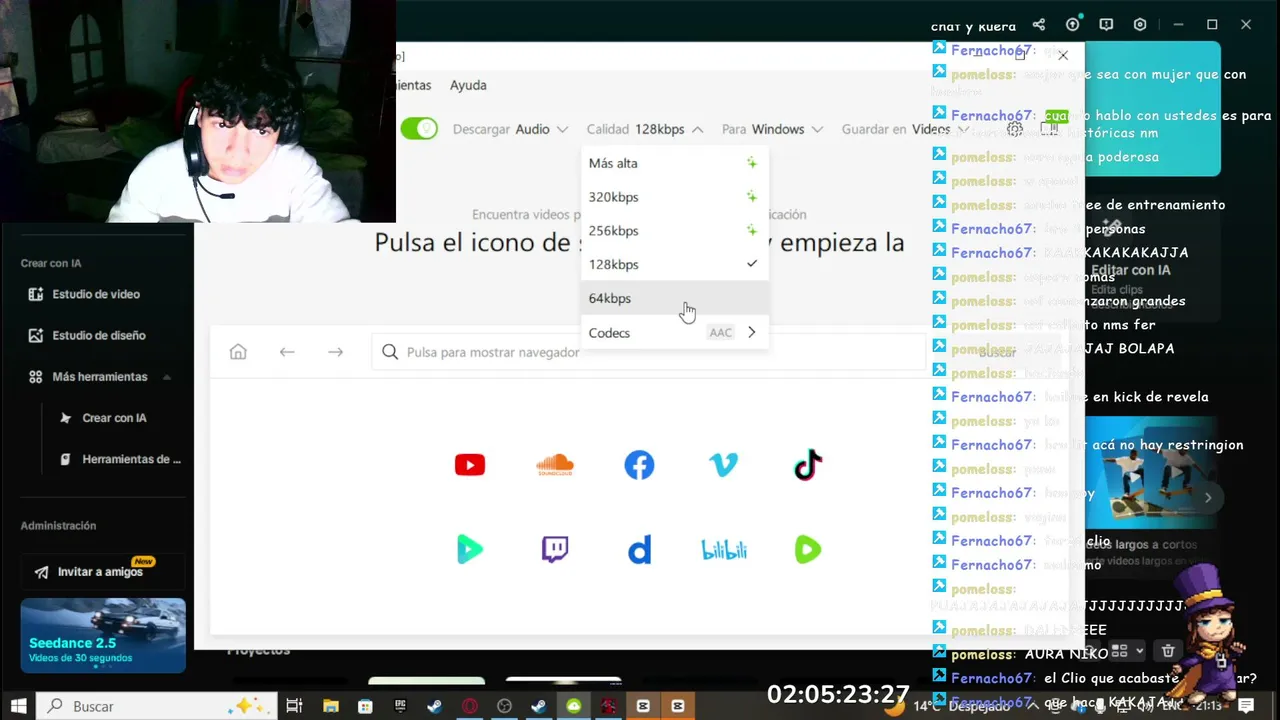Select 256kbps quality option
This screenshot has width=1280, height=720.
click(674, 231)
